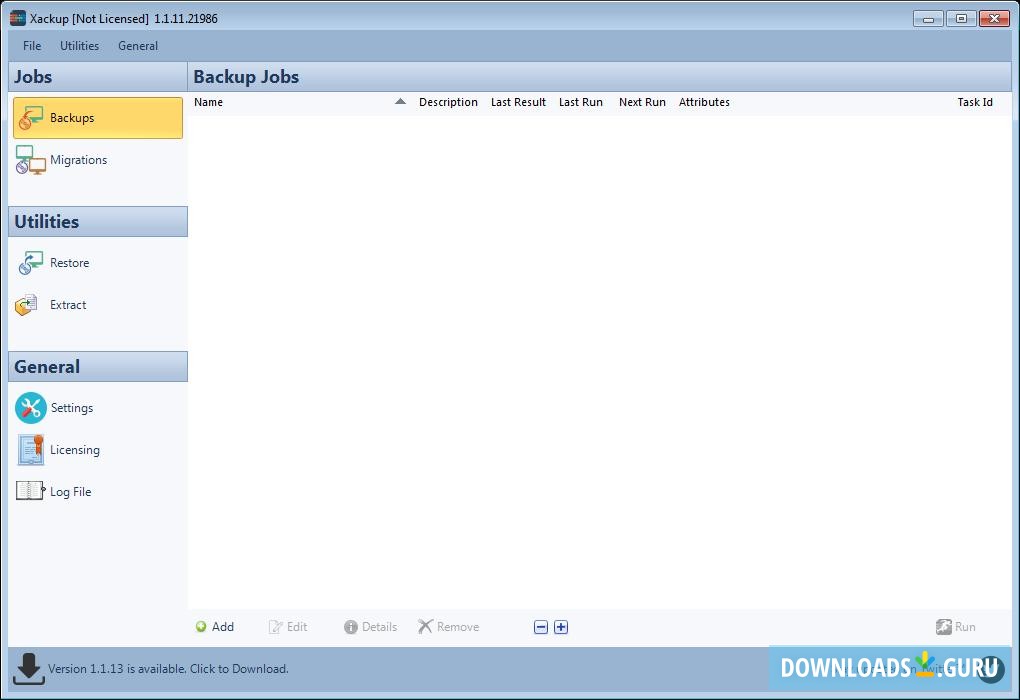Viewport: 1020px width, 700px height.
Task: Open the Log File book icon
Action: tap(30, 491)
